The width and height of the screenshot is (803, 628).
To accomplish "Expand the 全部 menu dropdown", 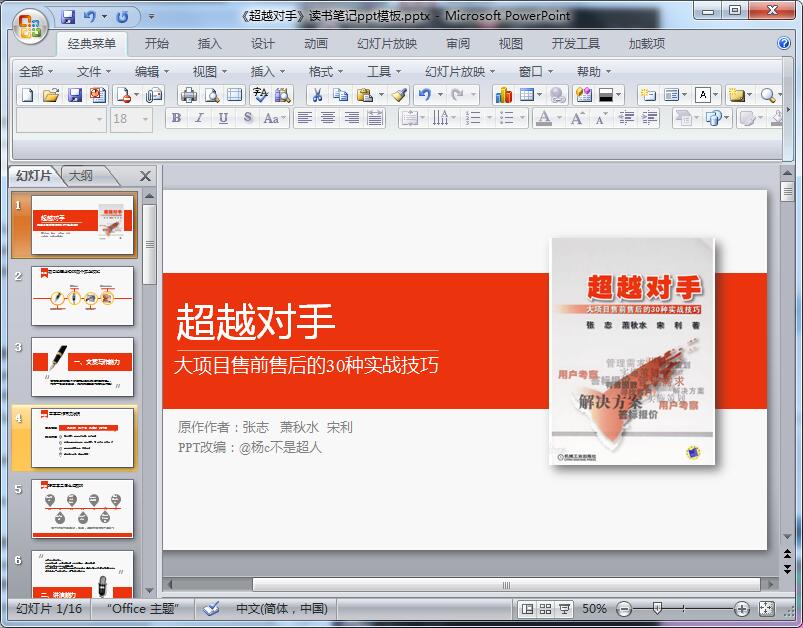I will pos(35,72).
